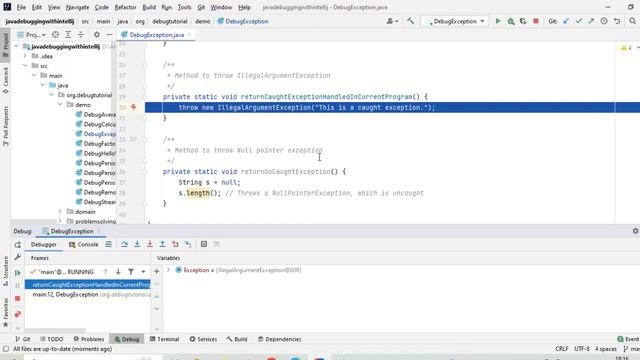Click Run to Cursor icon in debugger toolbar

[188, 244]
